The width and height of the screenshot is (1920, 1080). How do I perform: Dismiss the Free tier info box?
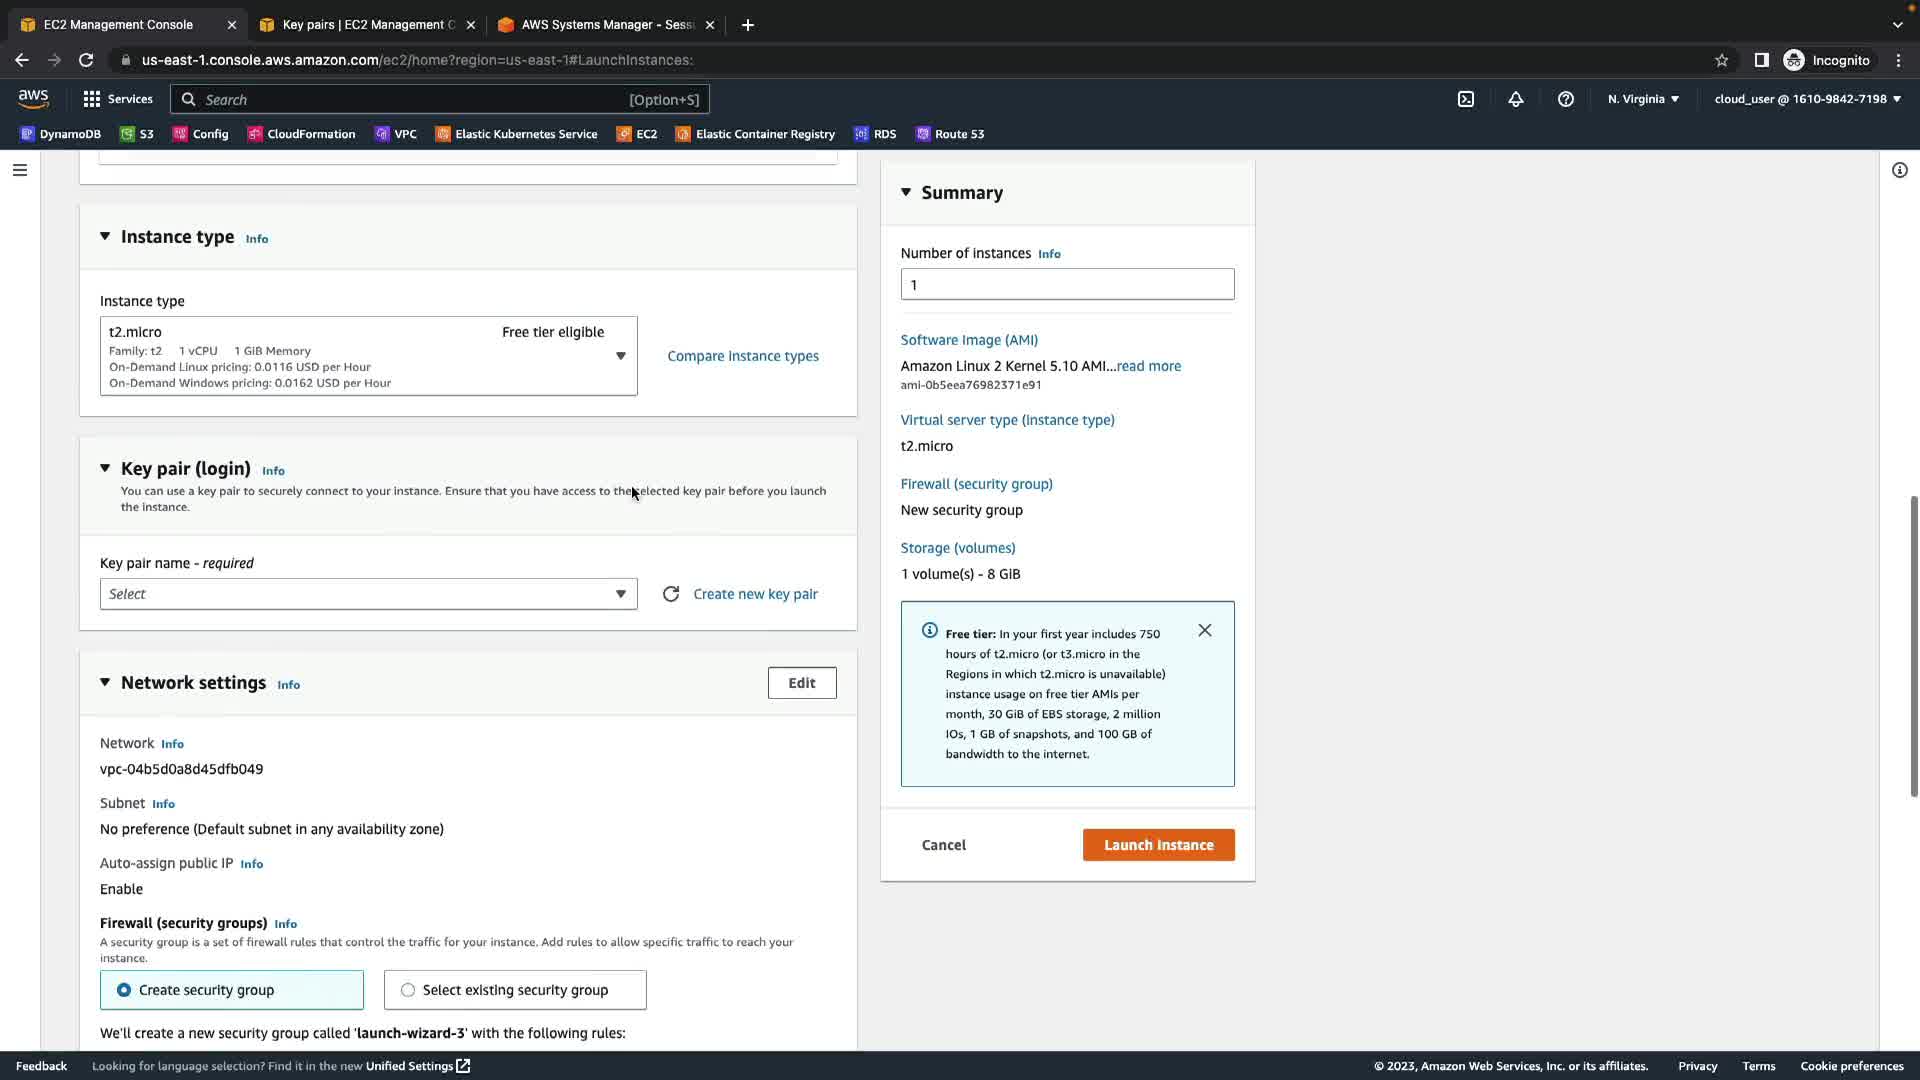[x=1205, y=630]
